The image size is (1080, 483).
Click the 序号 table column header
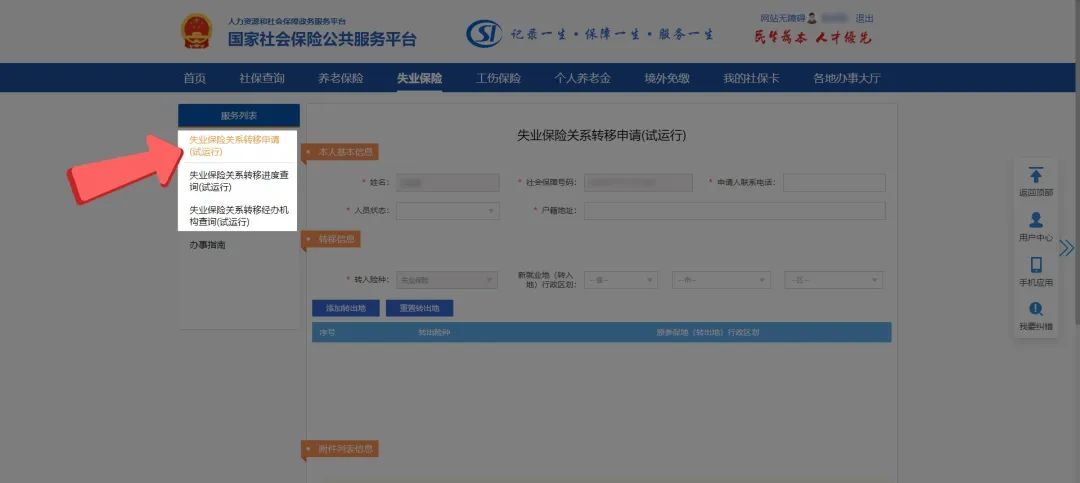click(326, 332)
